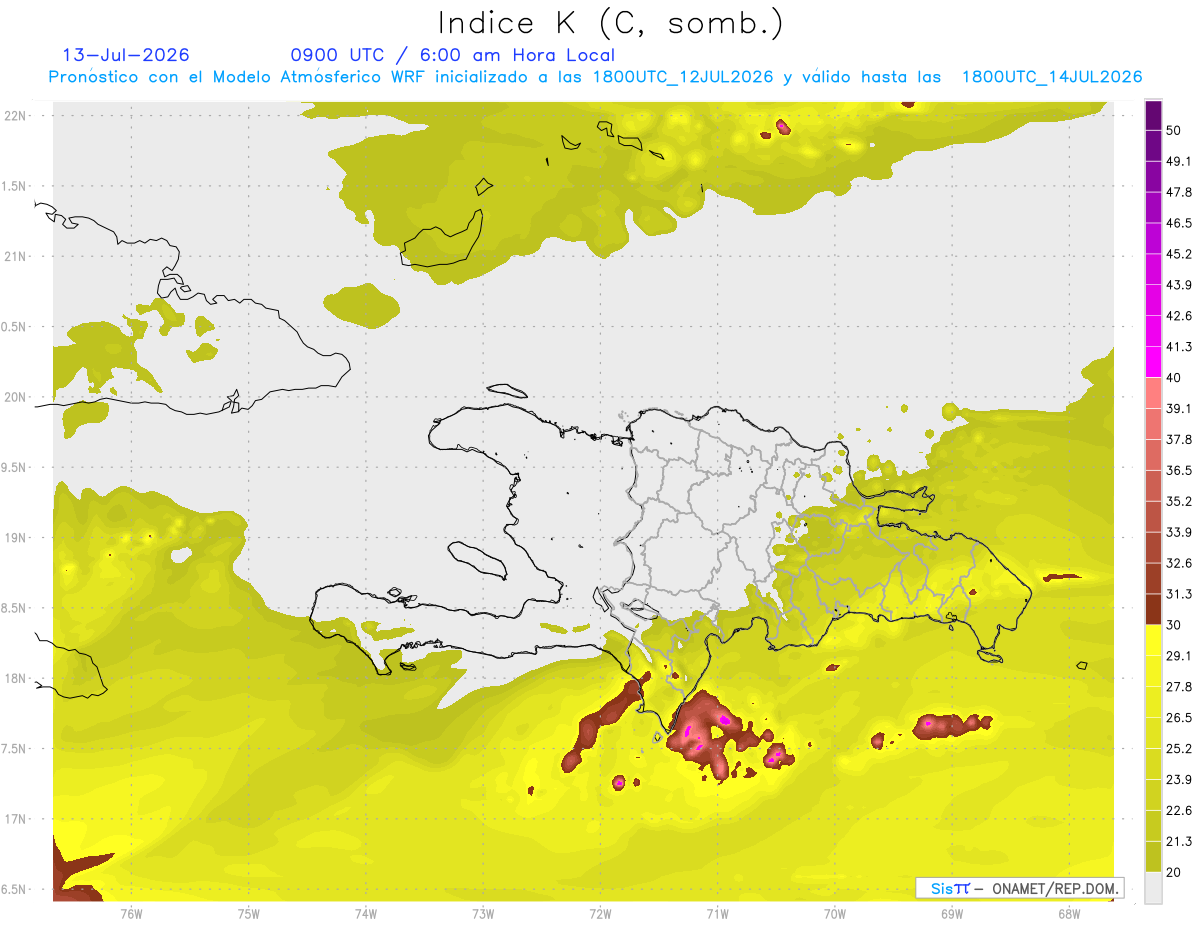The width and height of the screenshot is (1200, 927).
Task: Click colorbar label "43.9"
Action: pyautogui.click(x=1179, y=285)
